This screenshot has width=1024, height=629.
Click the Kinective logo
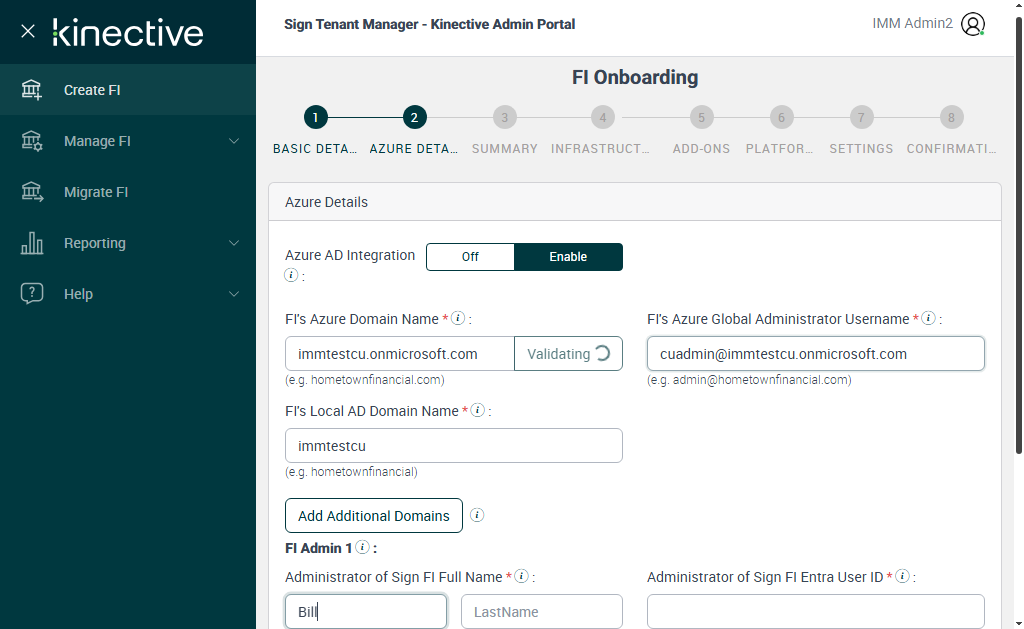click(x=128, y=33)
